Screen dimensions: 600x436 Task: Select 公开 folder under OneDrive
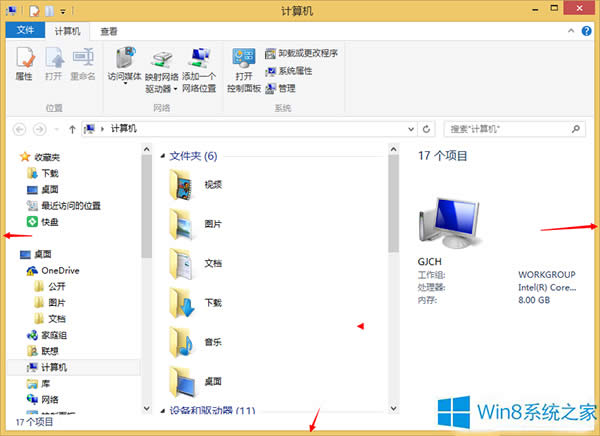tap(50, 286)
